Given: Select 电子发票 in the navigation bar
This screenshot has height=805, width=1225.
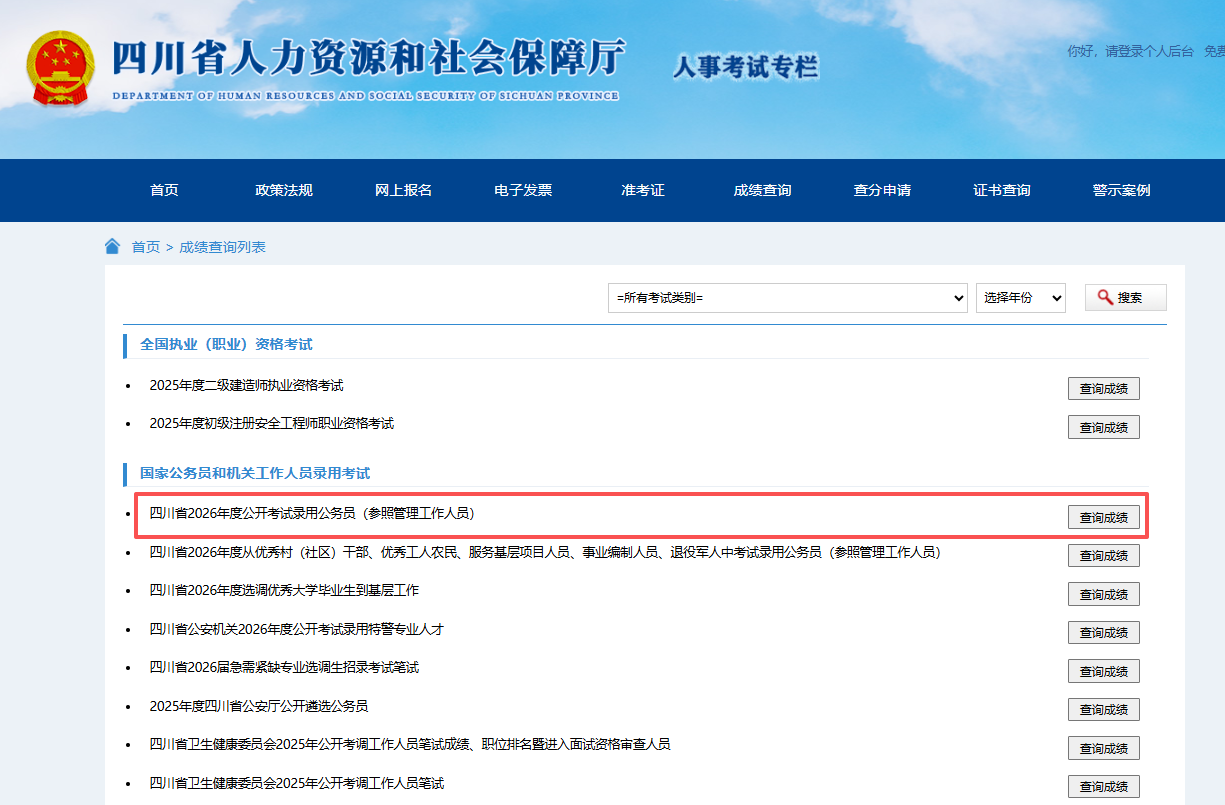Looking at the screenshot, I should 523,190.
